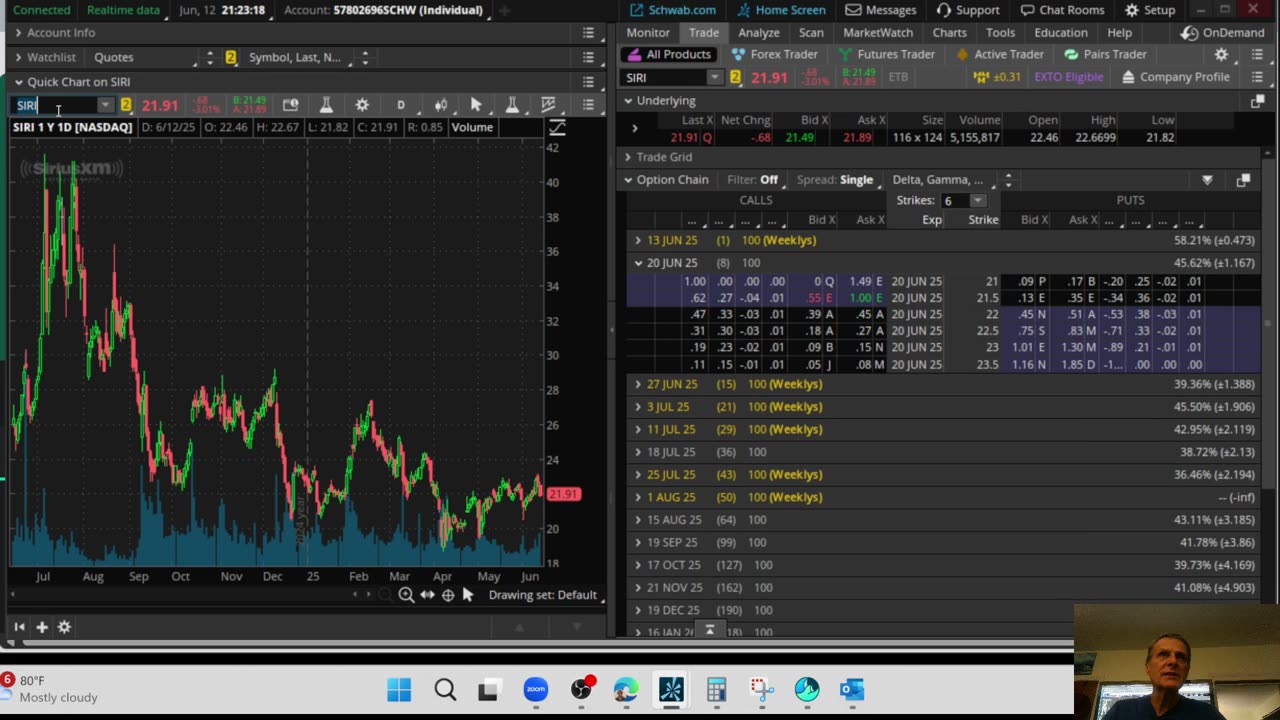This screenshot has height=720, width=1280.
Task: Open Snipping Tool from the taskbar
Action: [x=762, y=690]
